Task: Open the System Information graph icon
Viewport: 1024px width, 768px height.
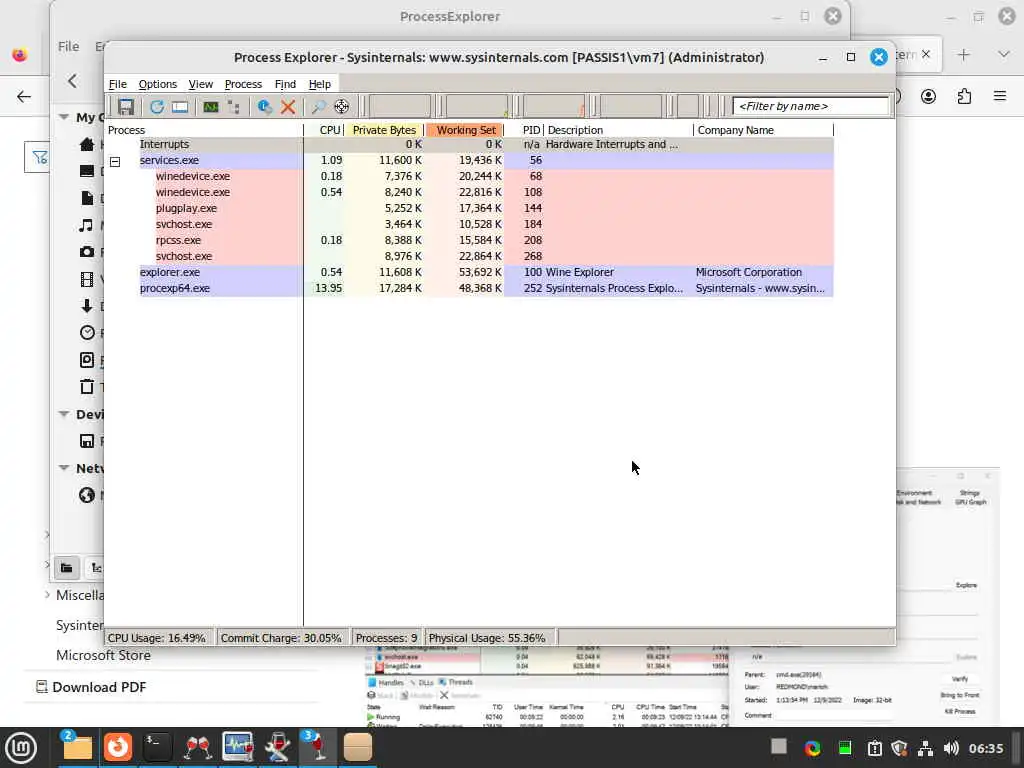Action: click(210, 106)
